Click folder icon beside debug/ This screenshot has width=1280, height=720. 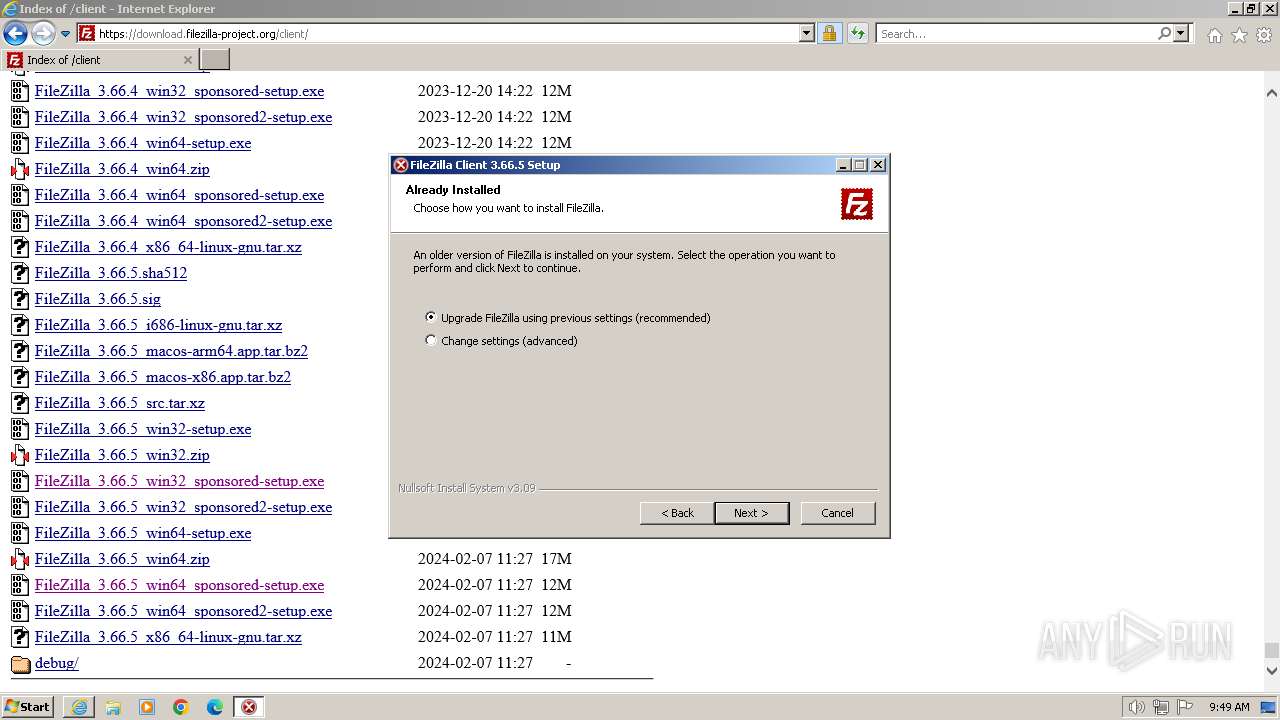(x=20, y=664)
